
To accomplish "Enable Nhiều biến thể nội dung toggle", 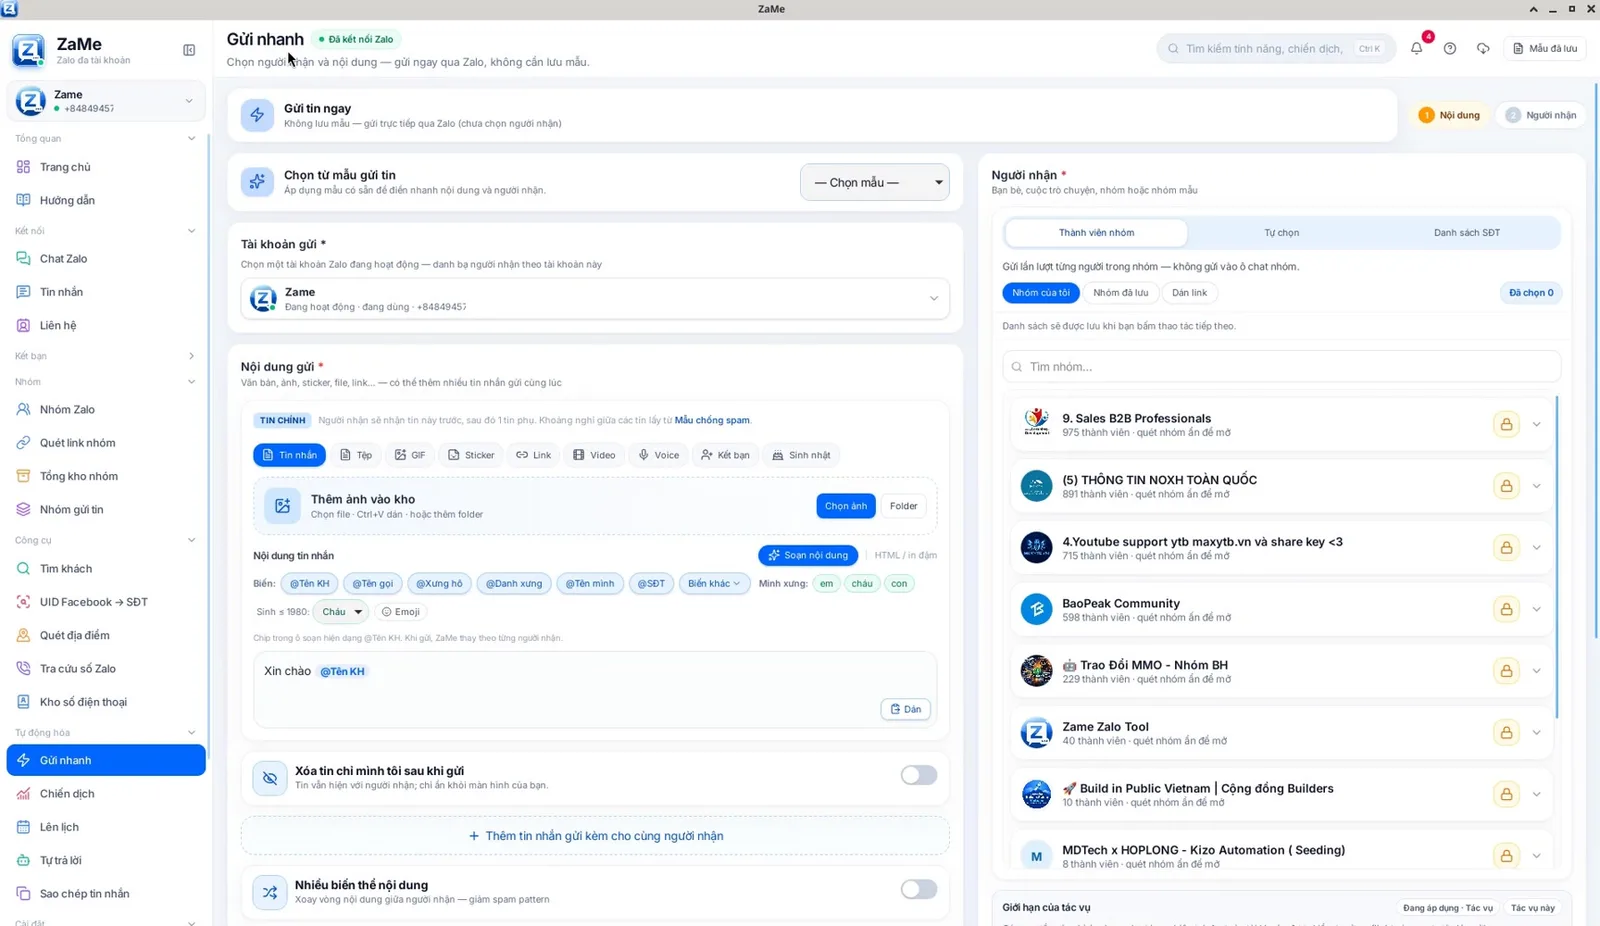I will click(x=918, y=889).
